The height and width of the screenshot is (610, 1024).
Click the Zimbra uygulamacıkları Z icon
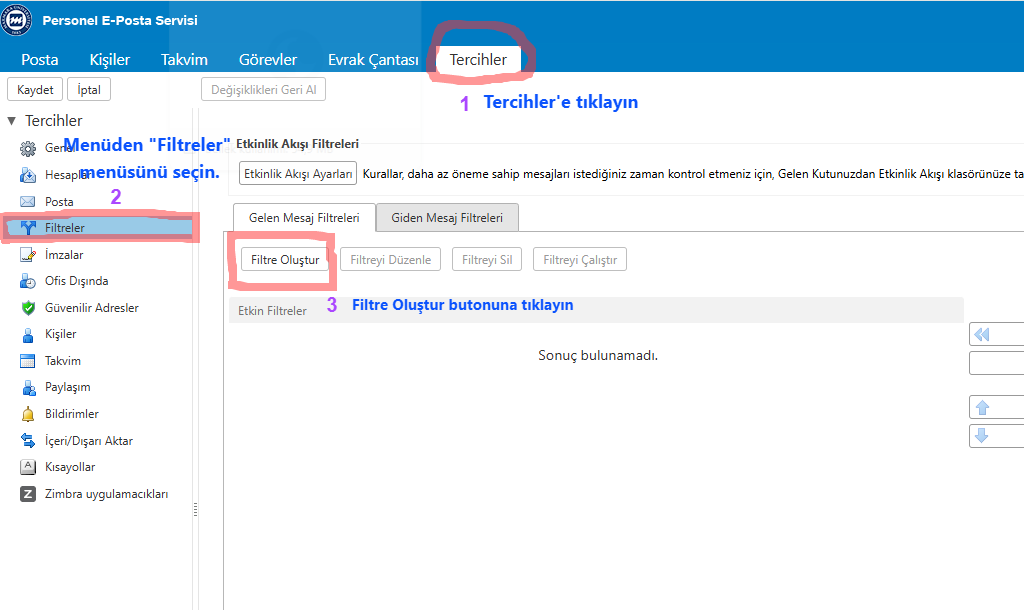[27, 494]
